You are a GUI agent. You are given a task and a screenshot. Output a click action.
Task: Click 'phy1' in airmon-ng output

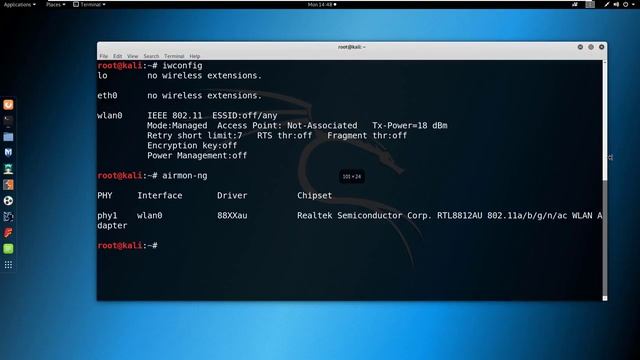pyautogui.click(x=107, y=216)
